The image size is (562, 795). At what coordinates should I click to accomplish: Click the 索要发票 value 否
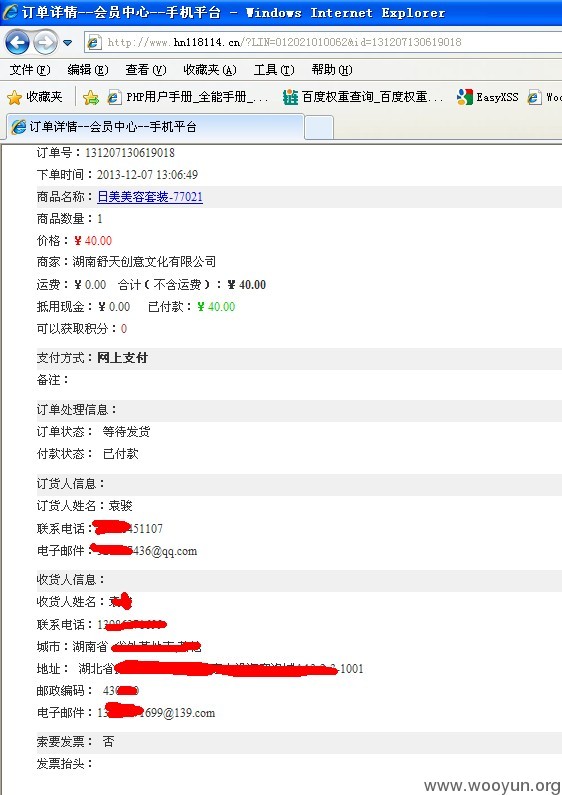(x=108, y=742)
